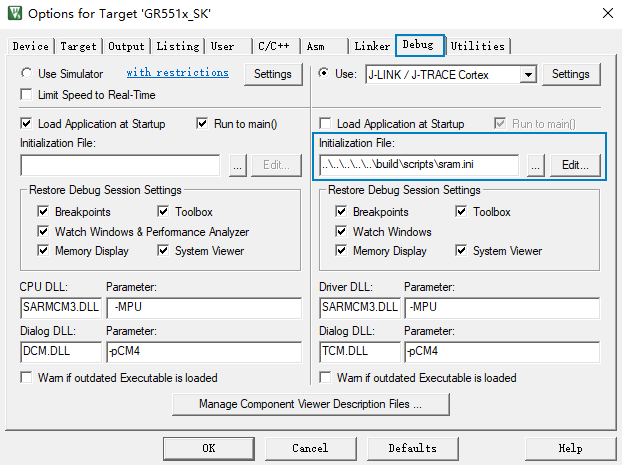
Task: Toggle Watch Windows & Performance Analyzer checkbox
Action: point(43,231)
